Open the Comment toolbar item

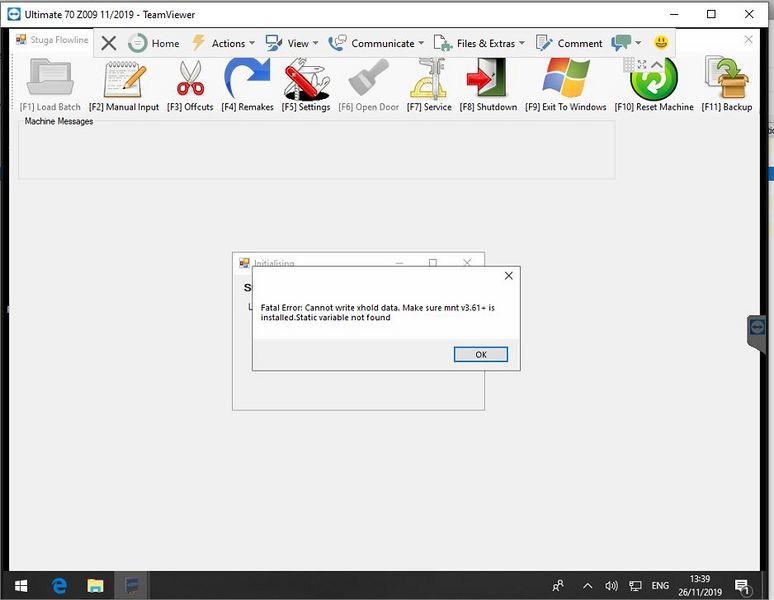point(569,43)
